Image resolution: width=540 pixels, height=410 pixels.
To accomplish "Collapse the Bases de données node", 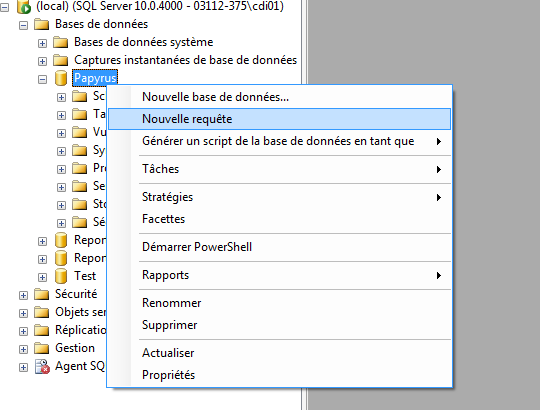I will tap(23, 25).
